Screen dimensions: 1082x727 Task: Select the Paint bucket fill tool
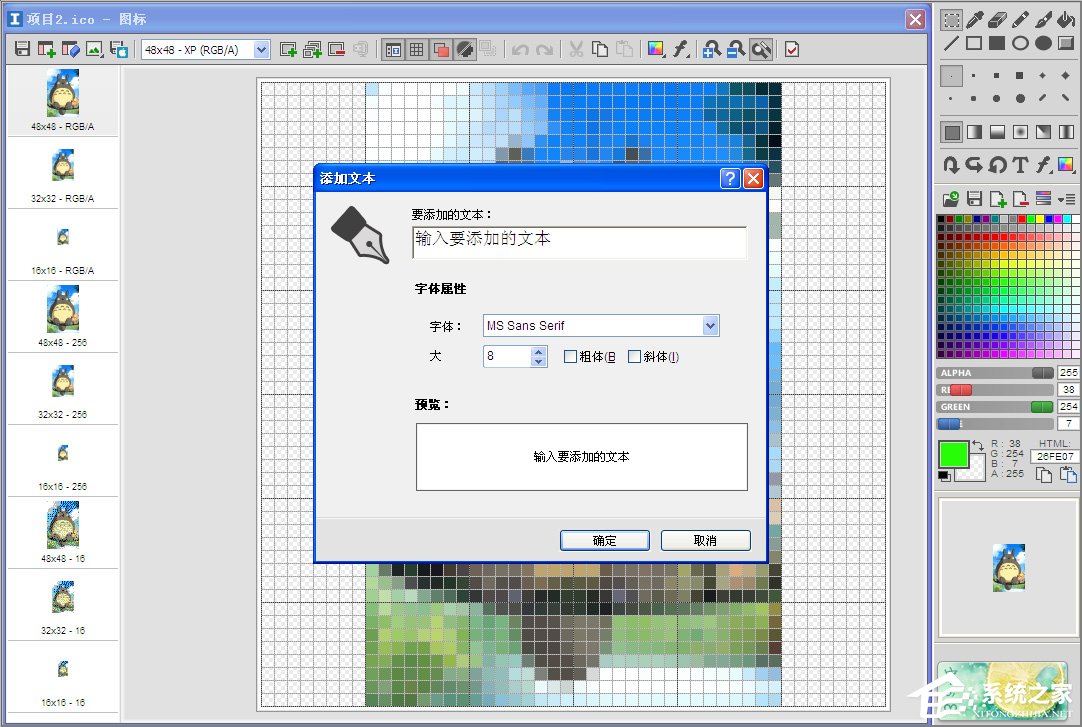(x=1065, y=19)
